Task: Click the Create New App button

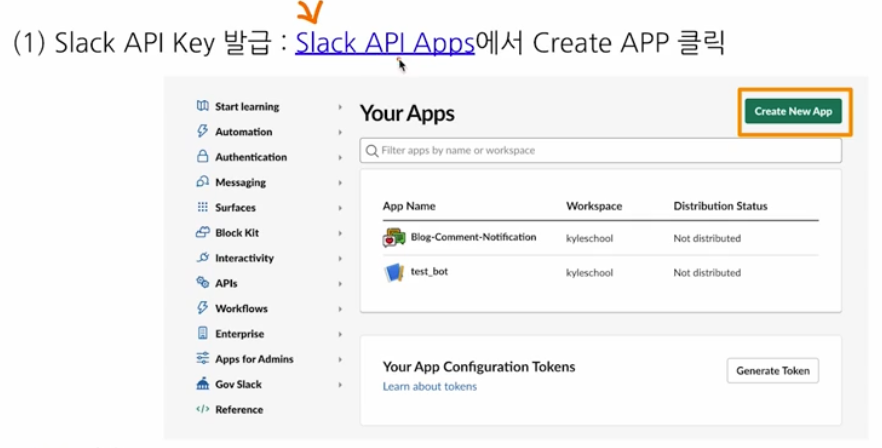Action: point(793,111)
